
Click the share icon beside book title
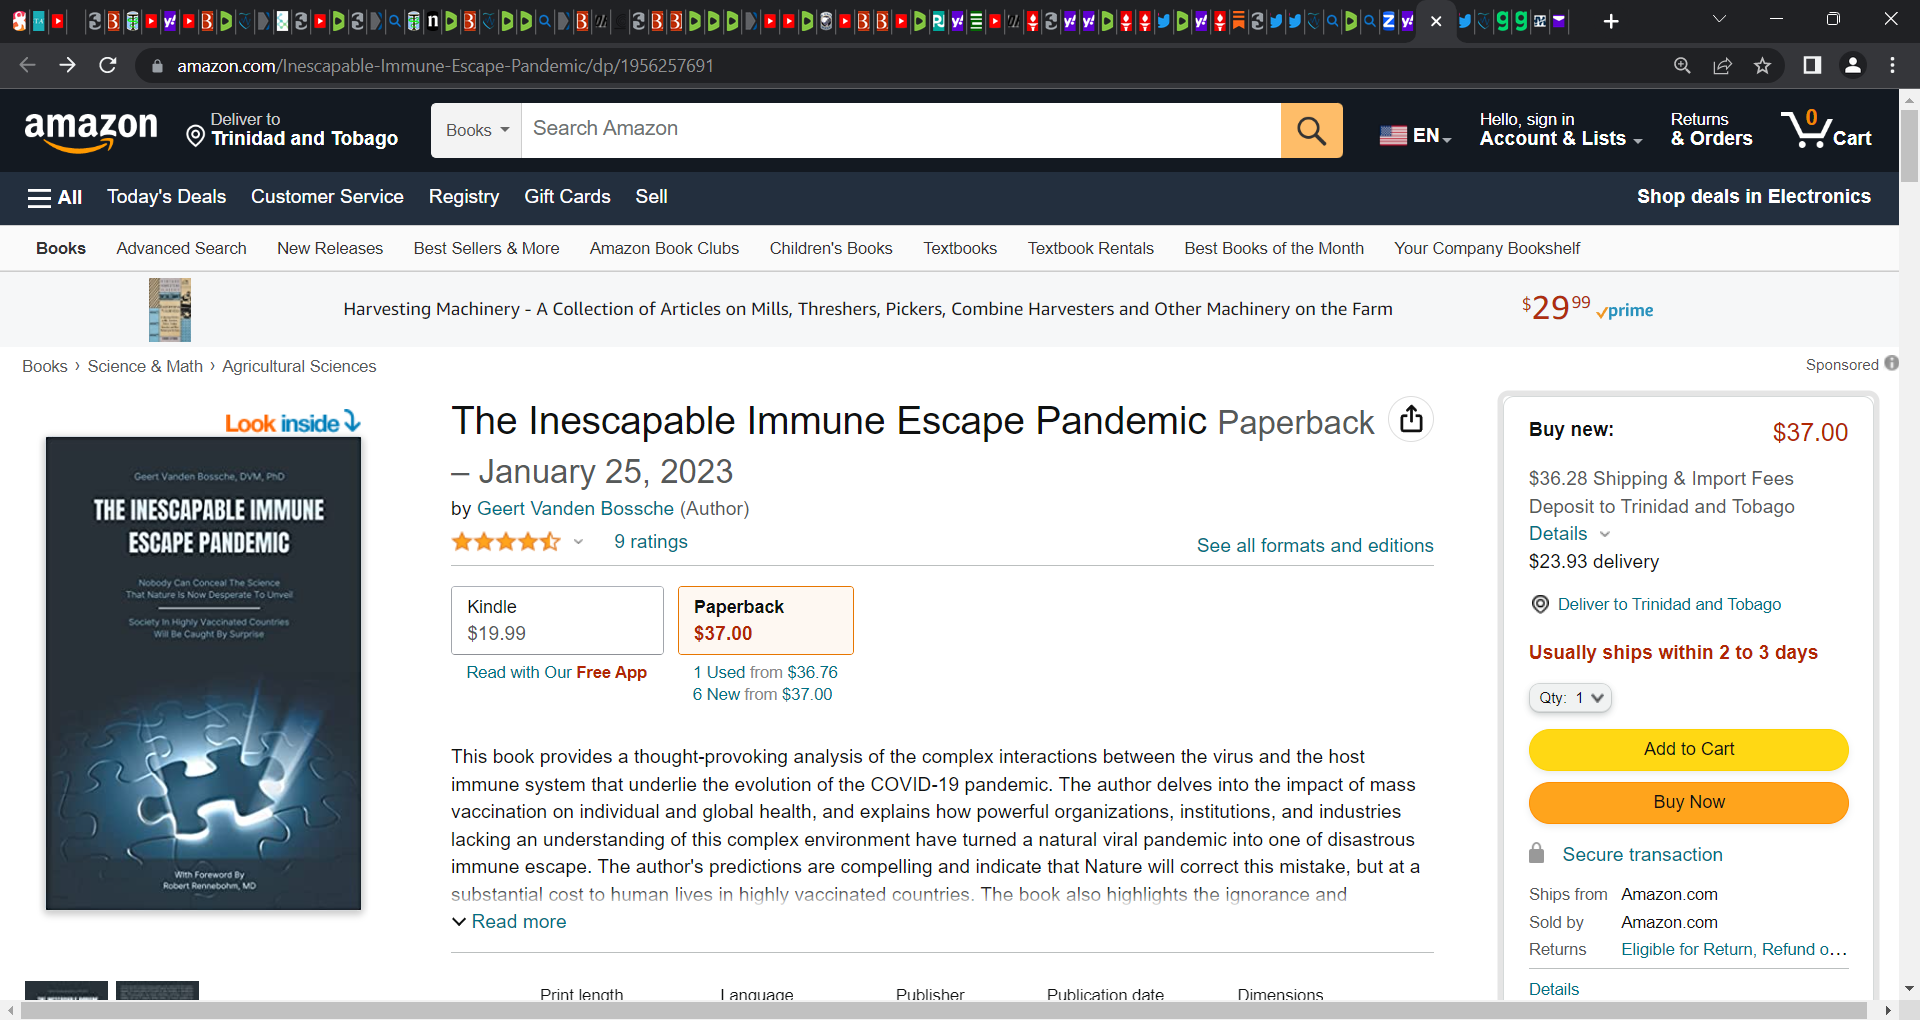[1411, 419]
